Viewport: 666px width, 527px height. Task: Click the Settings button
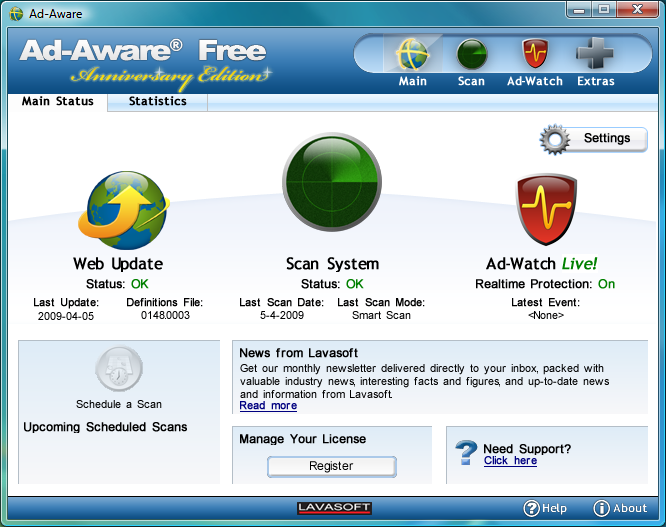click(x=594, y=139)
